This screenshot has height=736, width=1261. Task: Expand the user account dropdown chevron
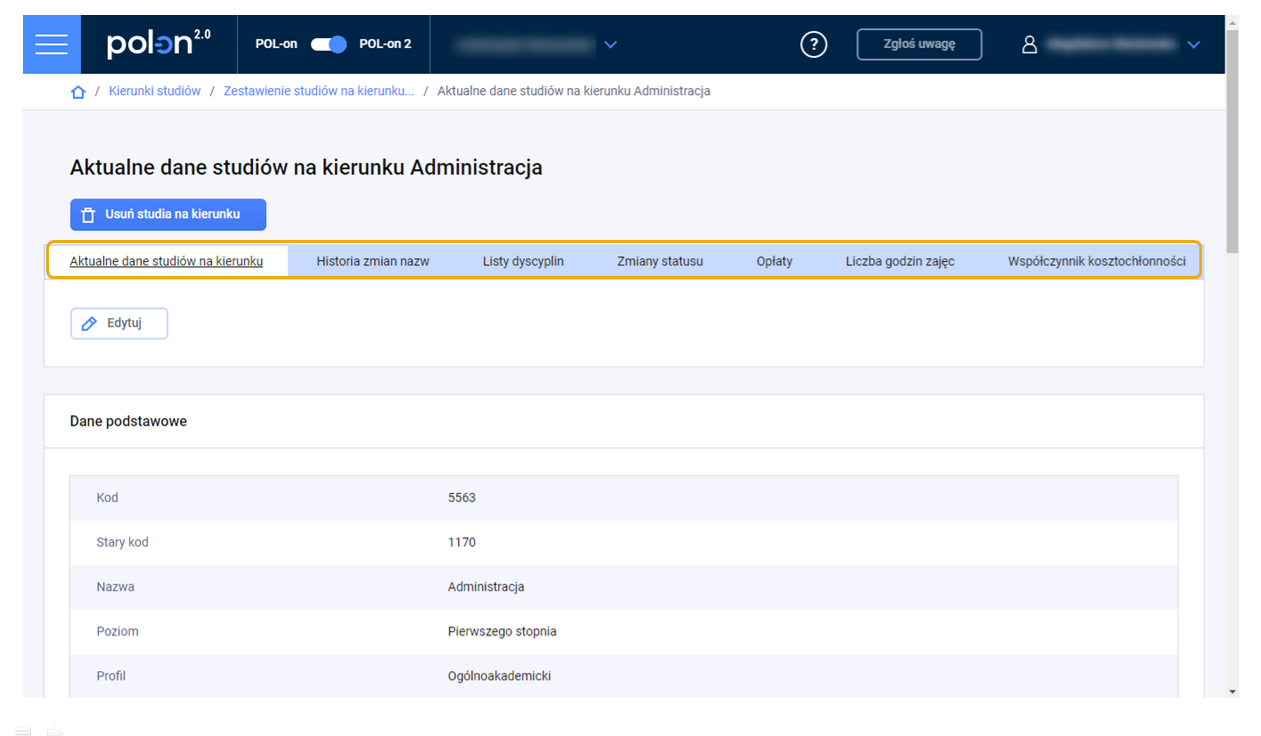tap(1193, 45)
